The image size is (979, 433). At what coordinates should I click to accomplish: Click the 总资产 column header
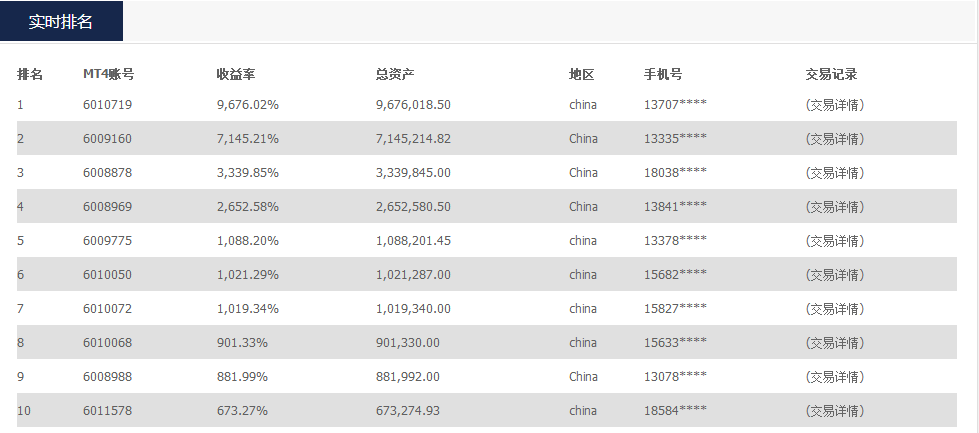tap(395, 74)
